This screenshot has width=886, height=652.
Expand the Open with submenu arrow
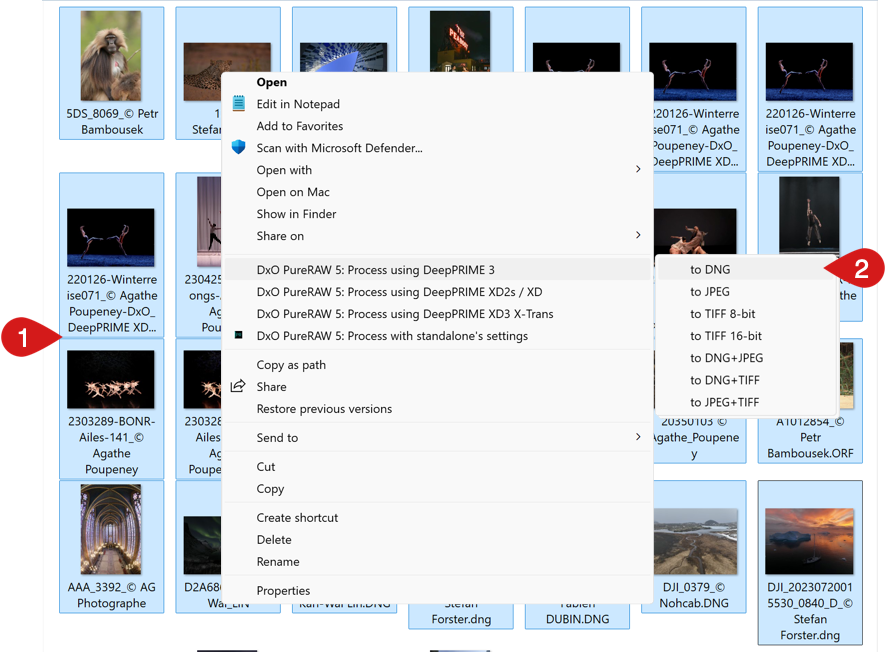point(638,169)
